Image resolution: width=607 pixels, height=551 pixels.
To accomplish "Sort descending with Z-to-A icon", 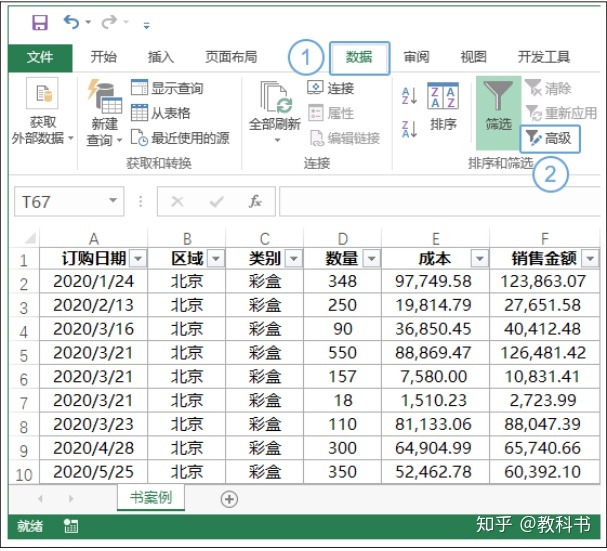I will click(409, 129).
